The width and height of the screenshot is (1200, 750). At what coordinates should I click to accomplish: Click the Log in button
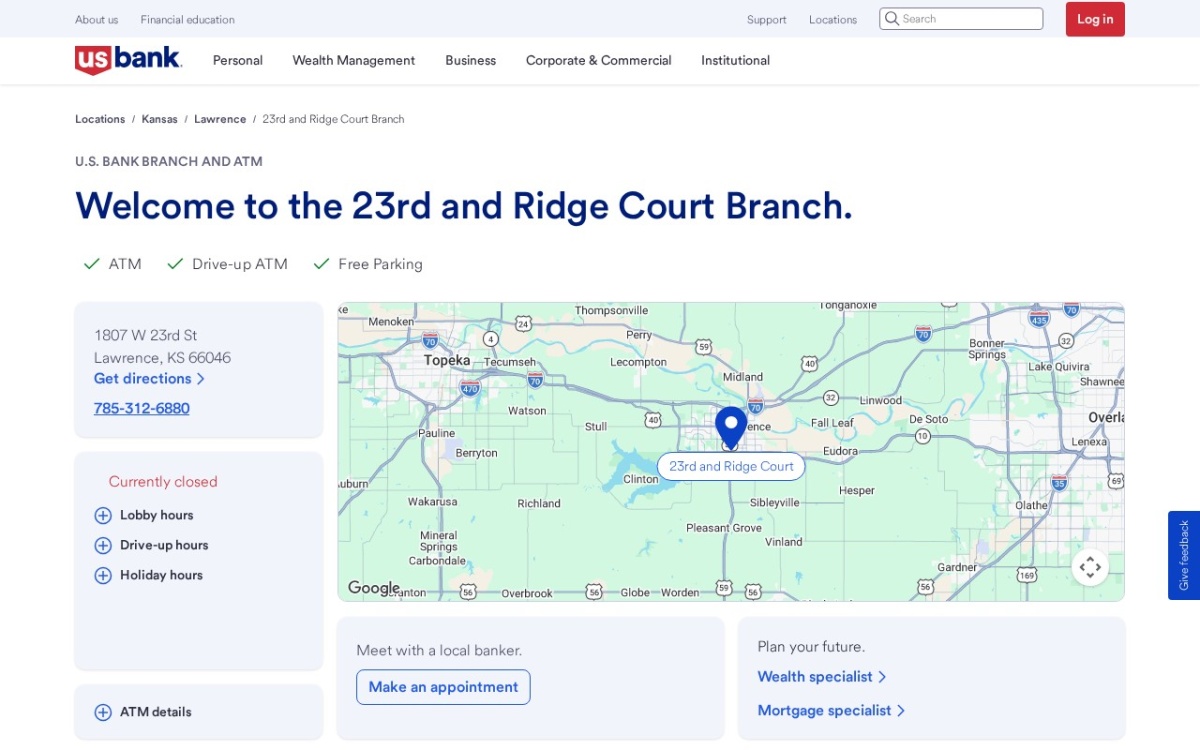[x=1095, y=19]
